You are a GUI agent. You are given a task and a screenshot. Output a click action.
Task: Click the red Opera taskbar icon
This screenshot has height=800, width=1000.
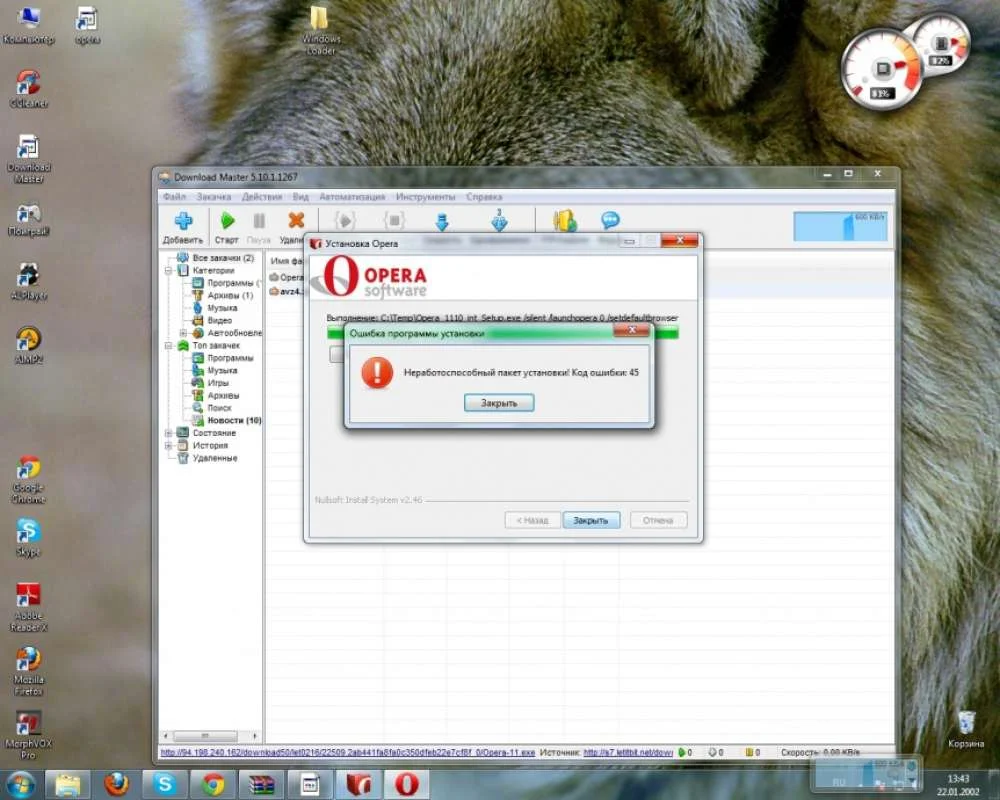(407, 785)
